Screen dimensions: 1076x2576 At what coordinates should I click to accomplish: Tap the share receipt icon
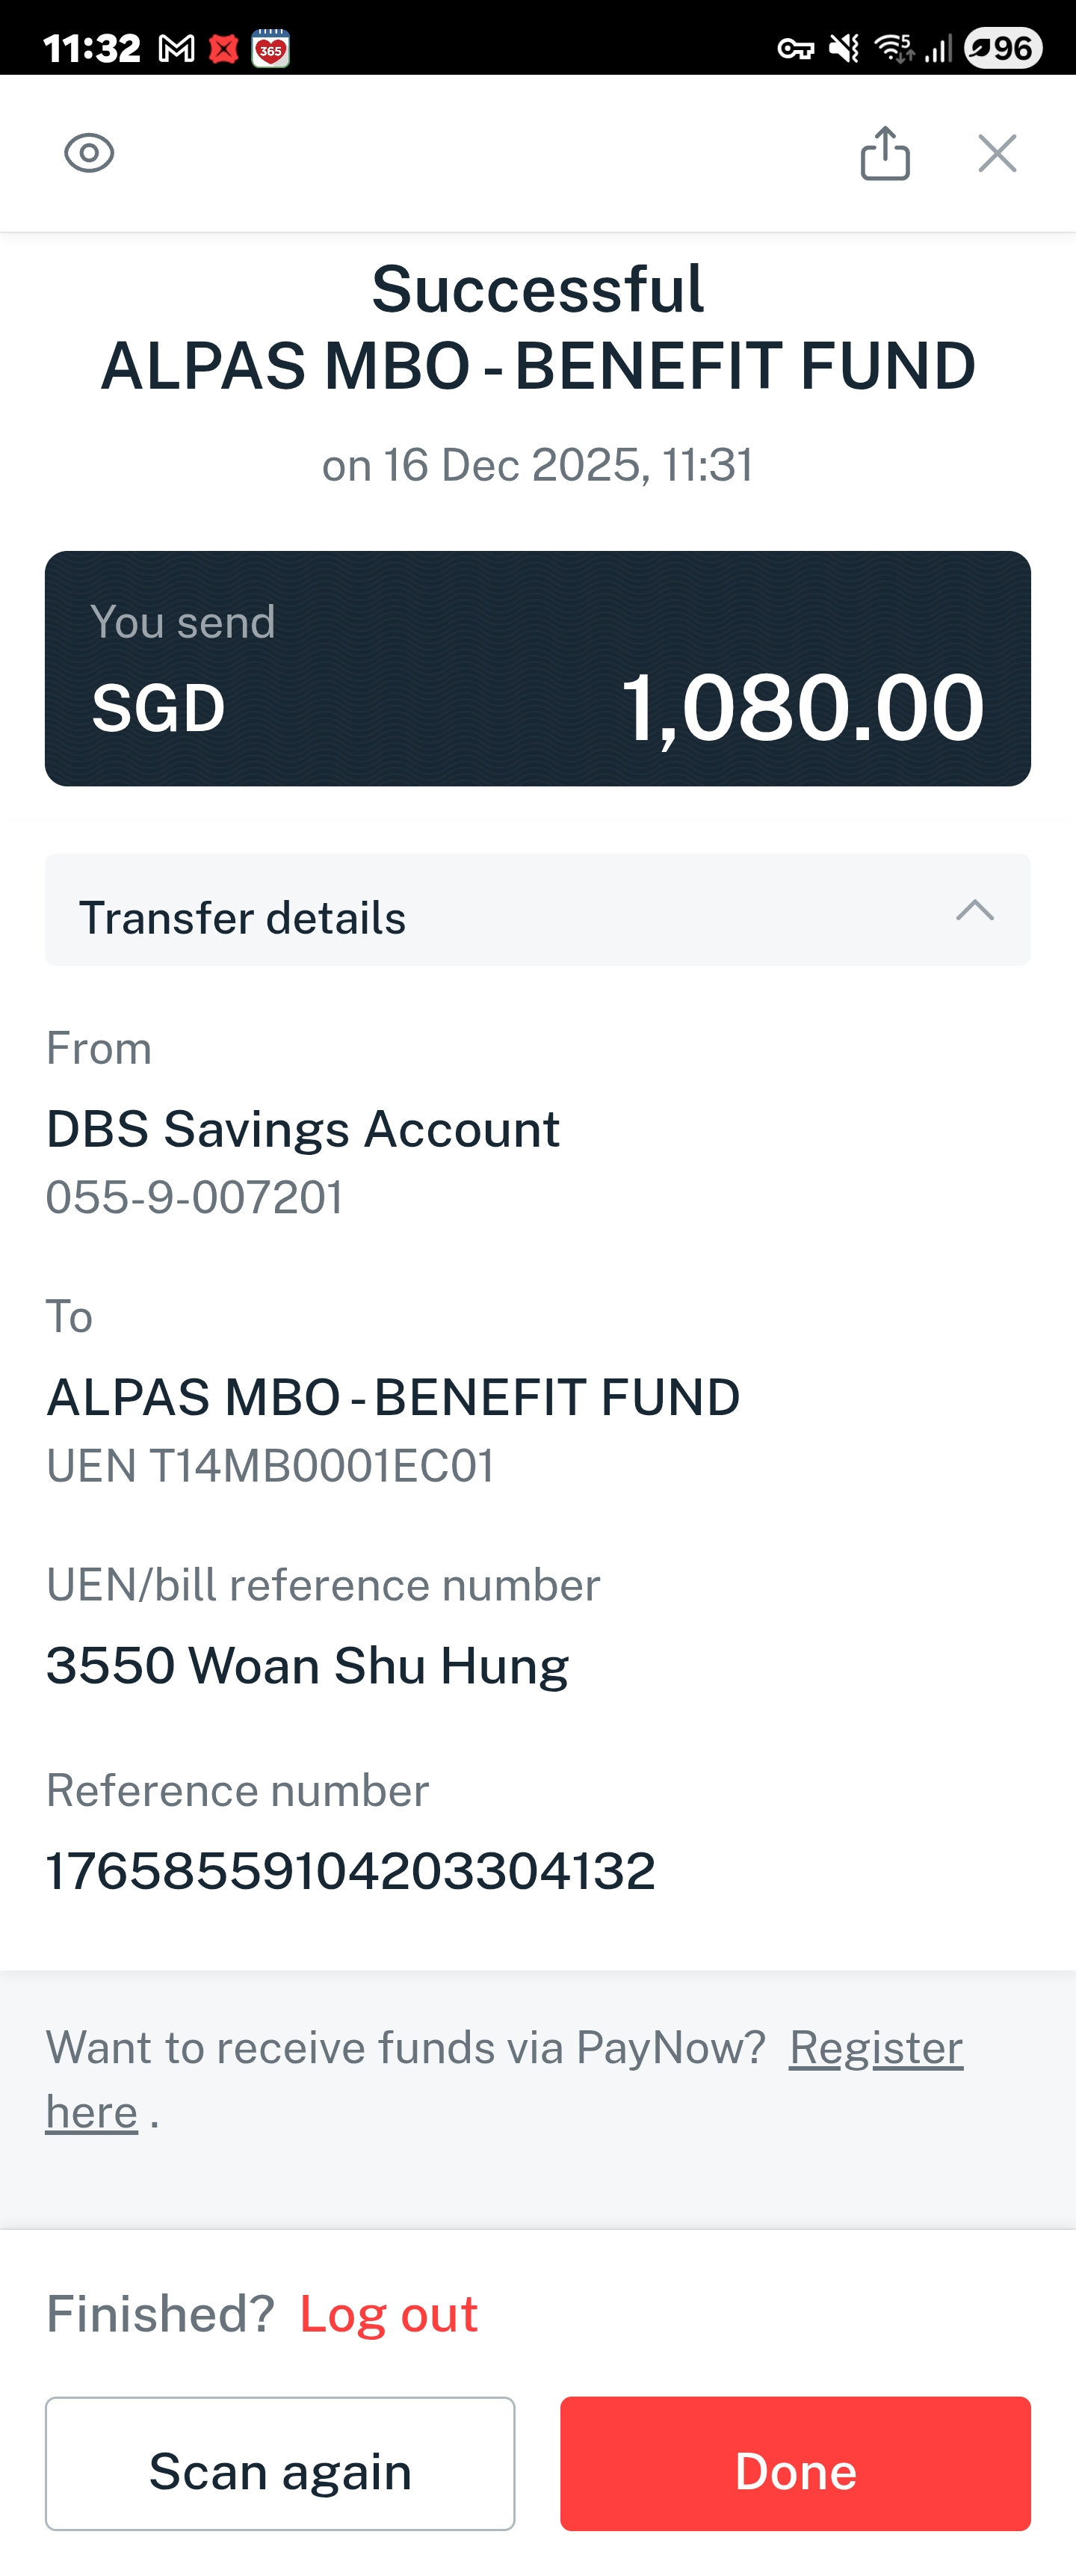click(885, 153)
